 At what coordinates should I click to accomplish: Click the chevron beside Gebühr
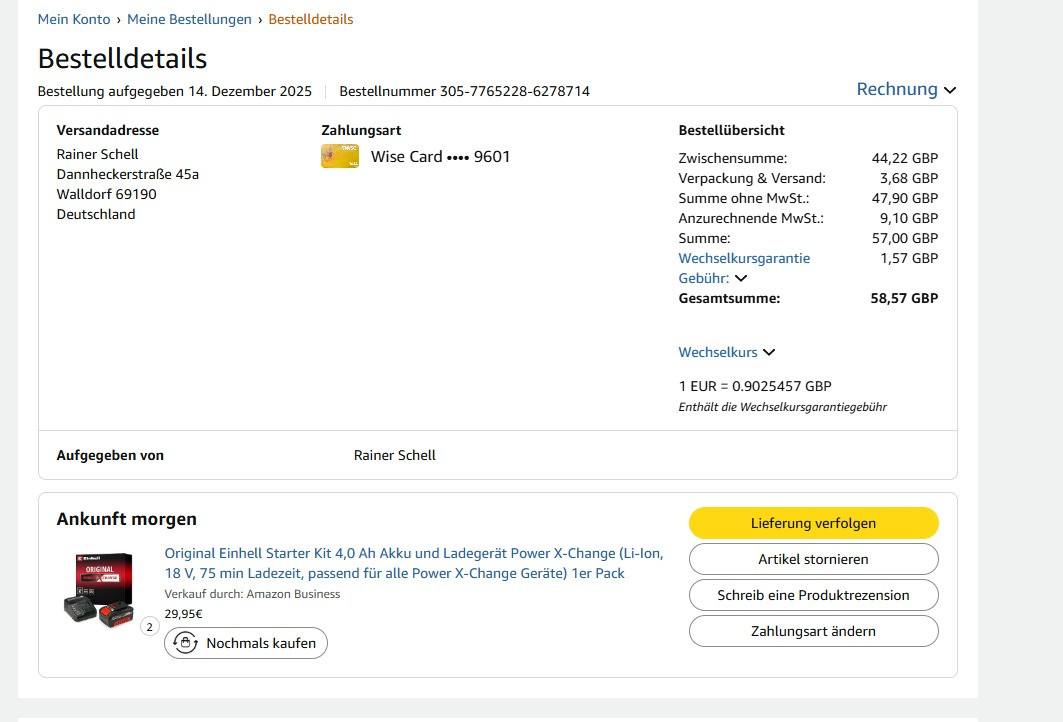click(x=741, y=279)
